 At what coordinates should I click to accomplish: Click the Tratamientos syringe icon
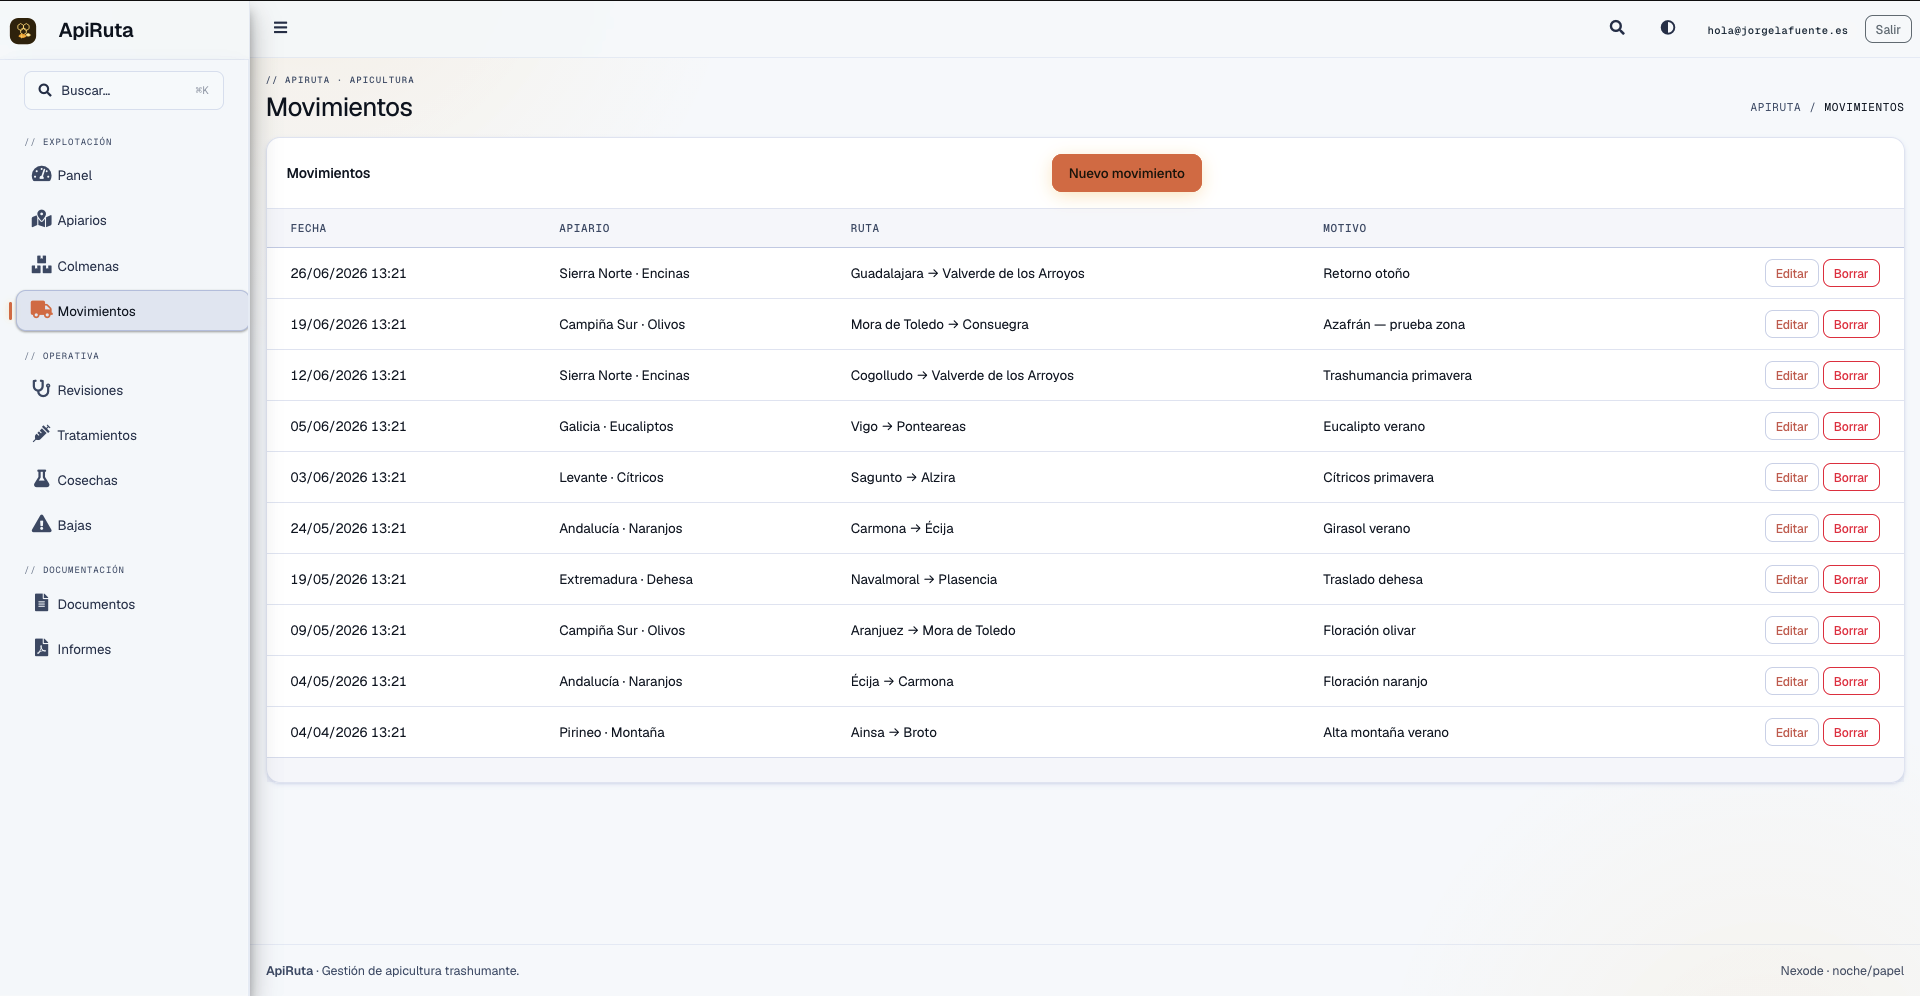[x=41, y=434]
